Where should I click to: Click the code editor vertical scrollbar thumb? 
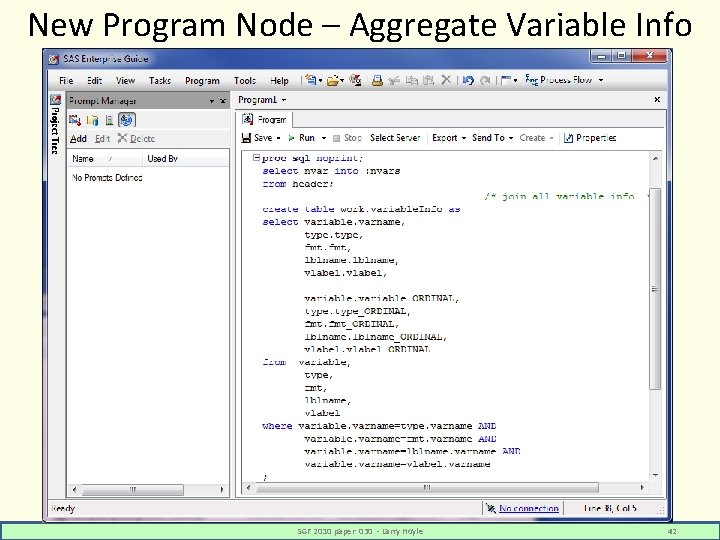tap(655, 289)
